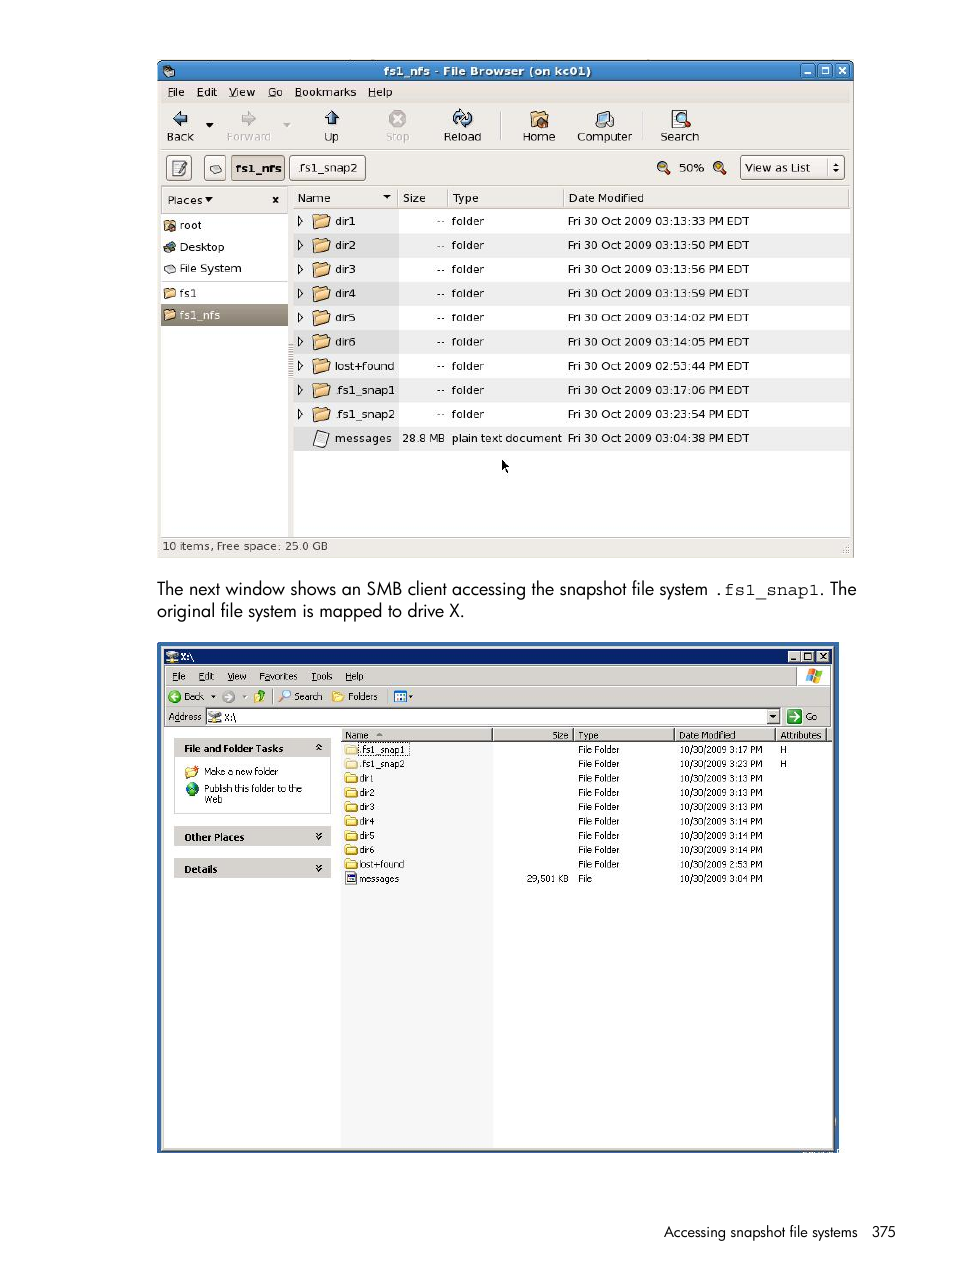Click the Up arrow toolbar icon
Image resolution: width=954 pixels, height=1271 pixels.
pos(332,118)
